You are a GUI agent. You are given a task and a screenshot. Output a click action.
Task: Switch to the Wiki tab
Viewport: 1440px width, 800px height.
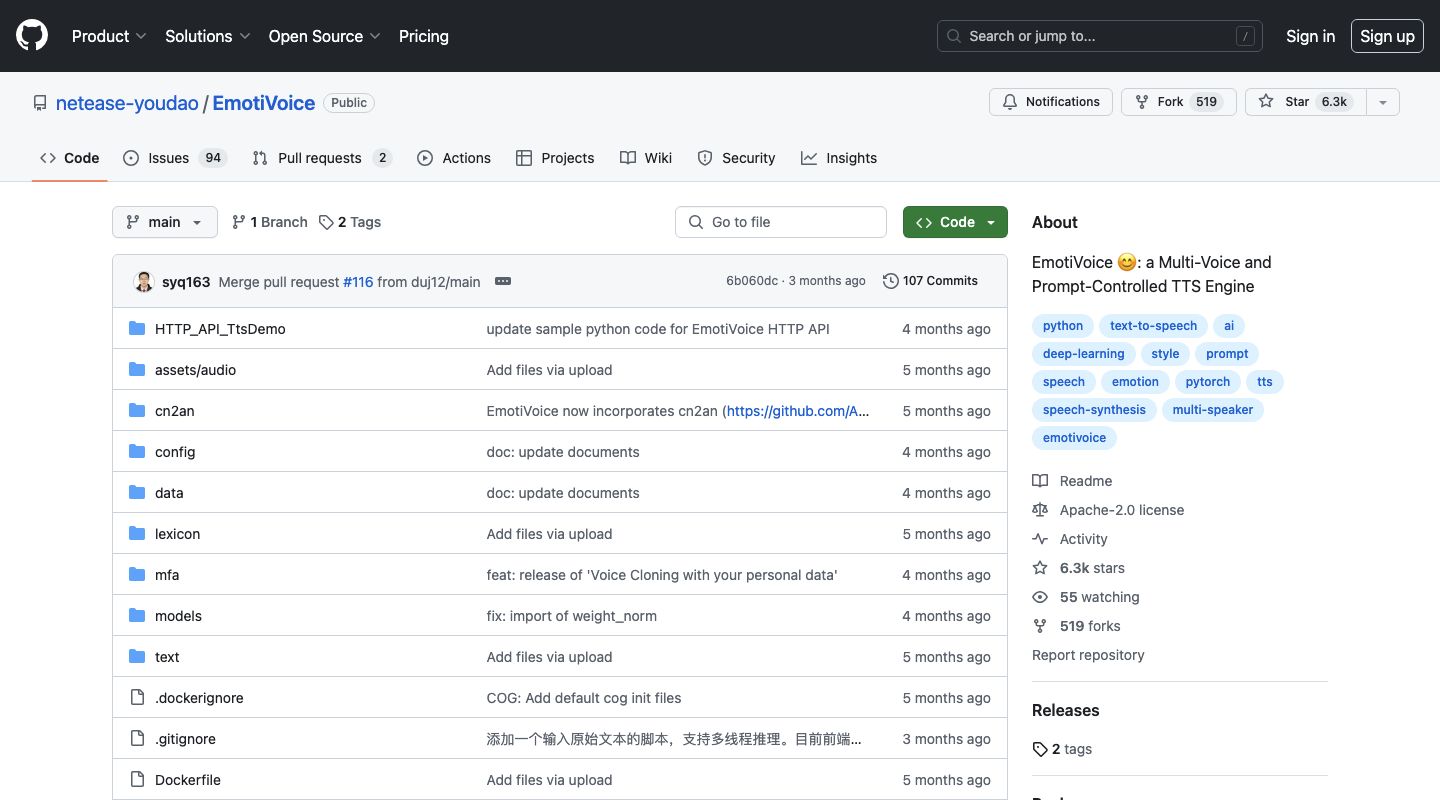tap(646, 158)
